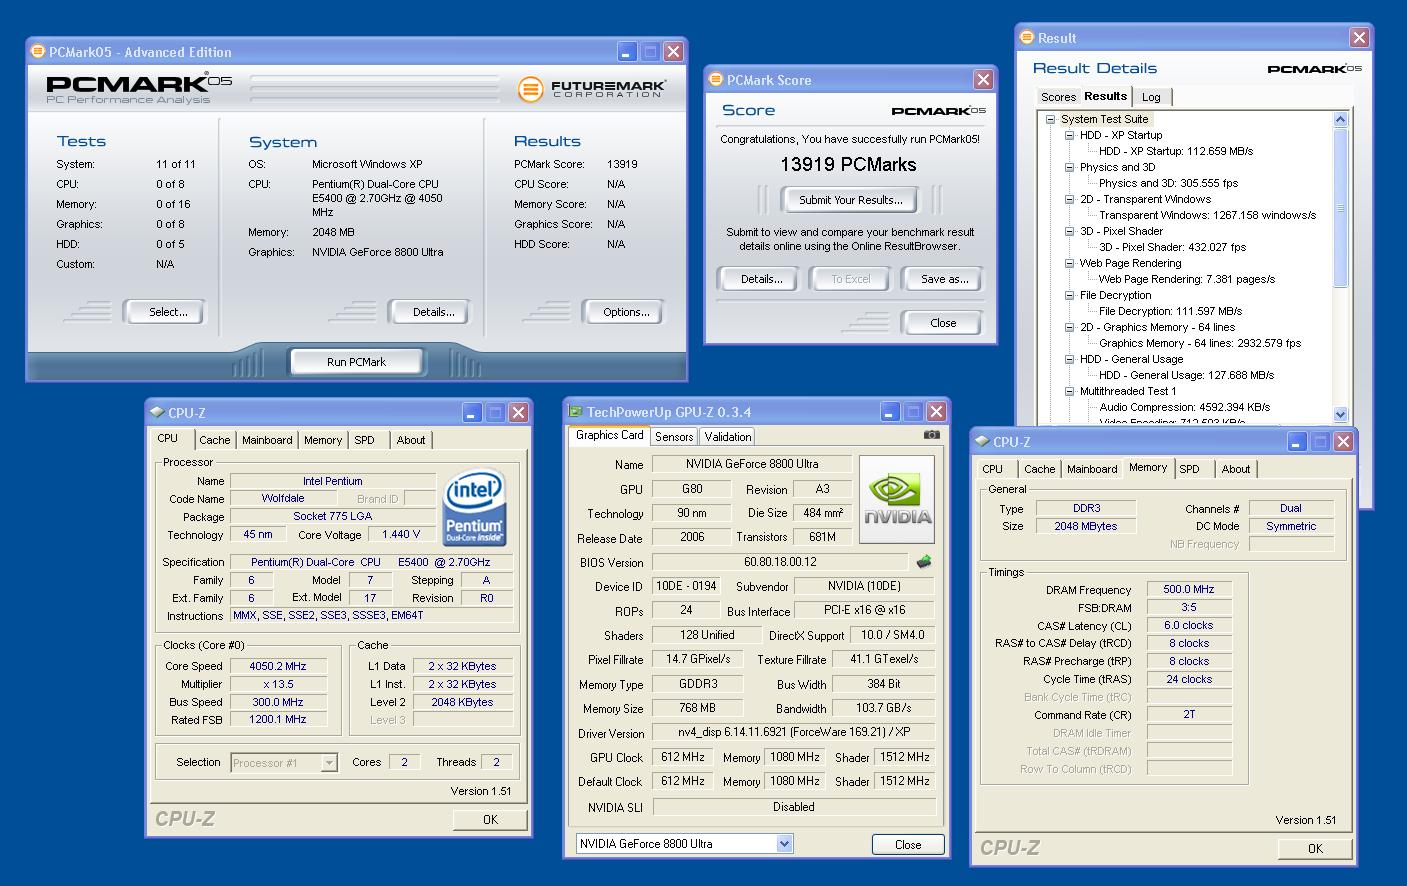This screenshot has height=886, width=1407.
Task: Click OK in CPU-Z memory window
Action: pos(1315,848)
